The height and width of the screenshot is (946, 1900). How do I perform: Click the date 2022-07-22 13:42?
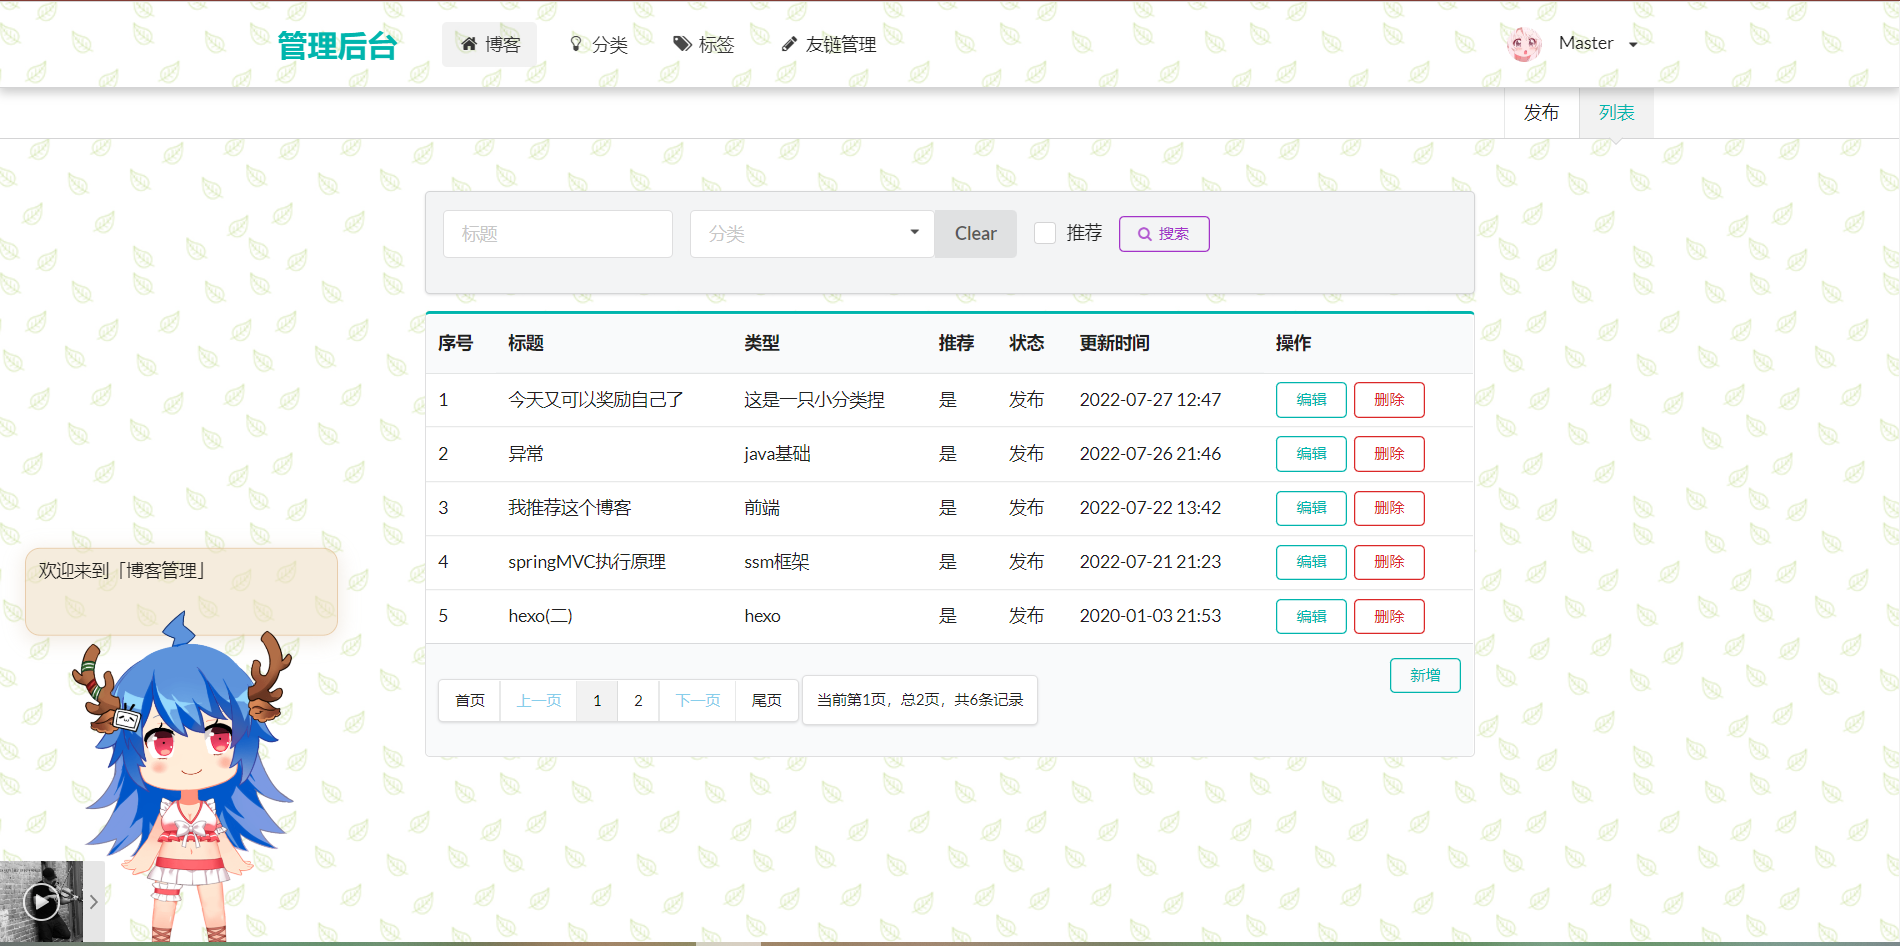click(1150, 508)
